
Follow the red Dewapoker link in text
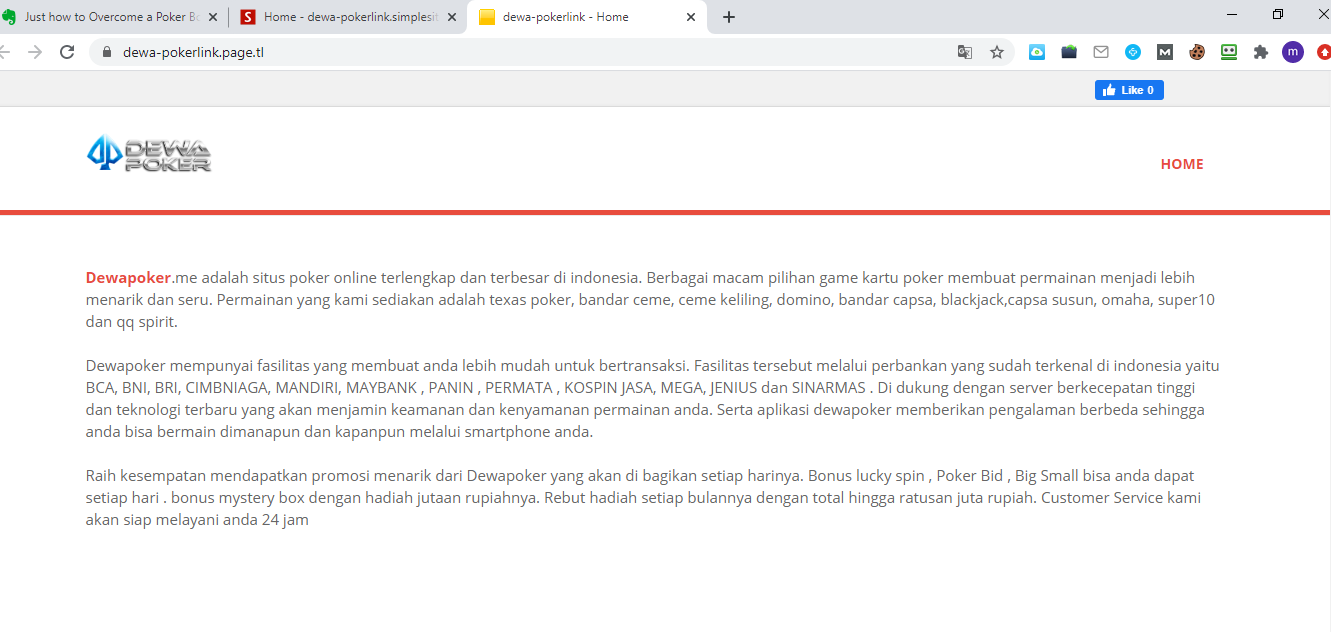click(x=128, y=278)
